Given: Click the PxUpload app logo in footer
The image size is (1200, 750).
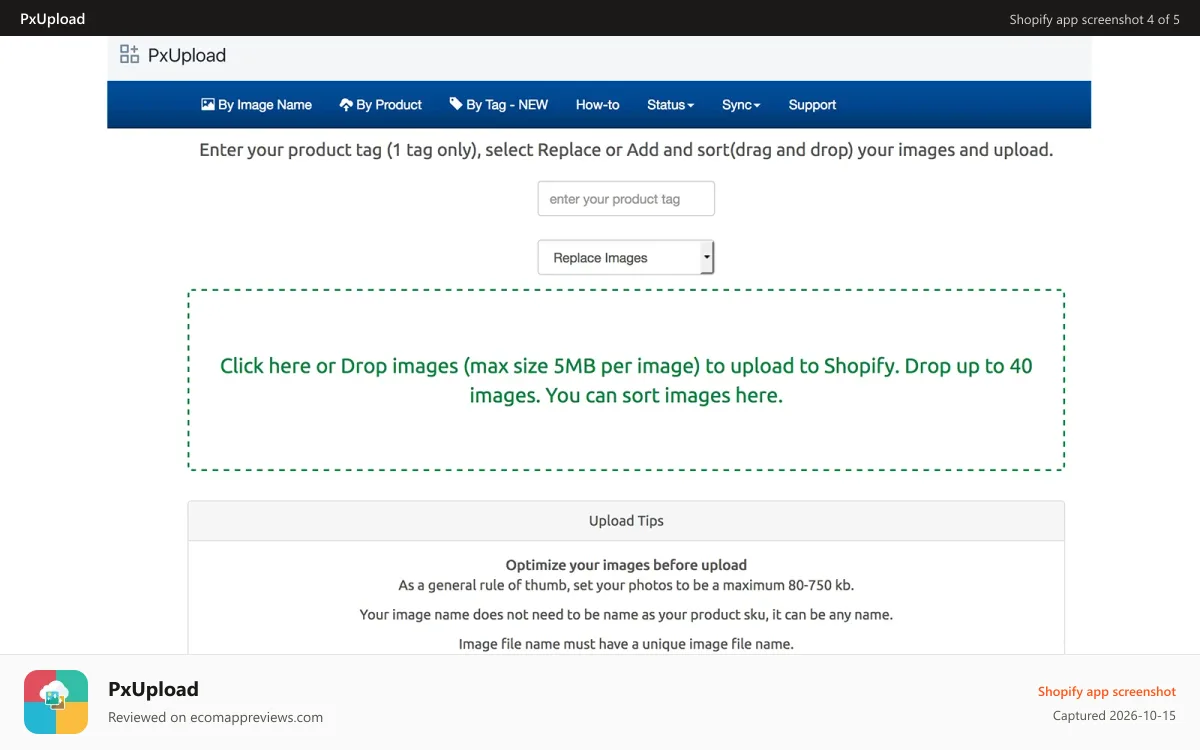Looking at the screenshot, I should click(x=56, y=702).
